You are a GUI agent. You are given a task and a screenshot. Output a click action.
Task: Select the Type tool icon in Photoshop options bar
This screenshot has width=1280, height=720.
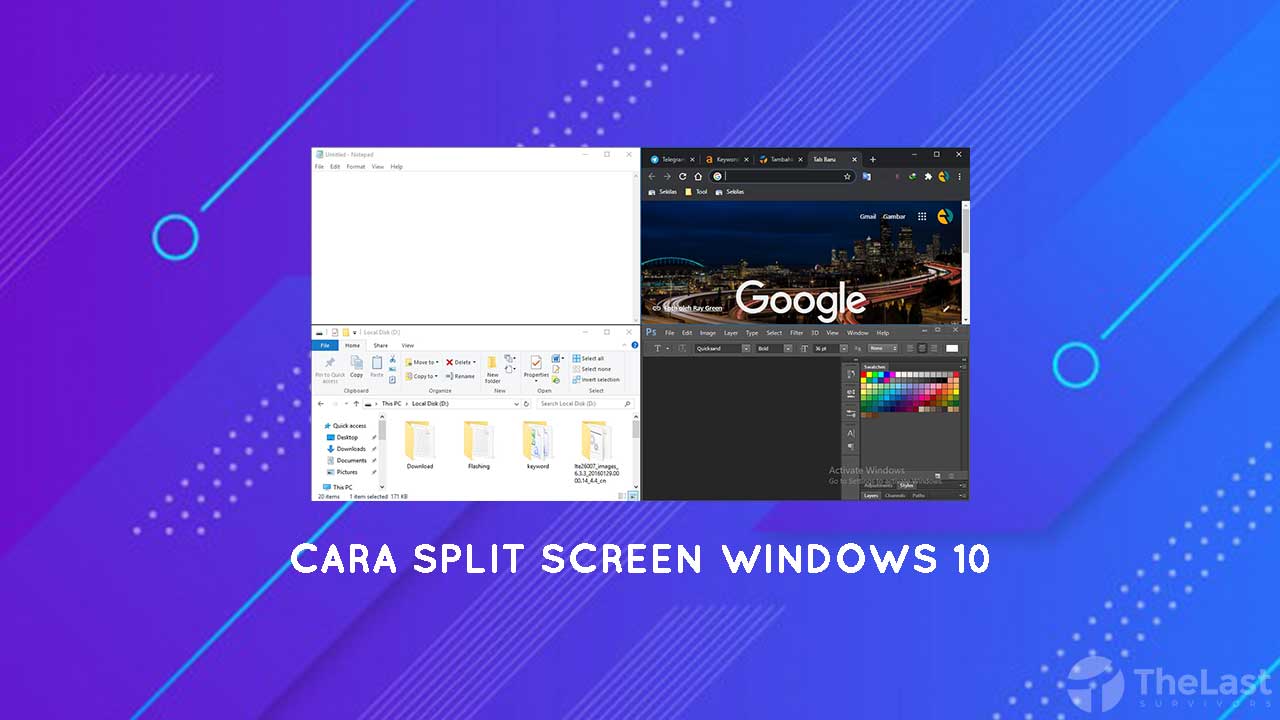point(658,348)
